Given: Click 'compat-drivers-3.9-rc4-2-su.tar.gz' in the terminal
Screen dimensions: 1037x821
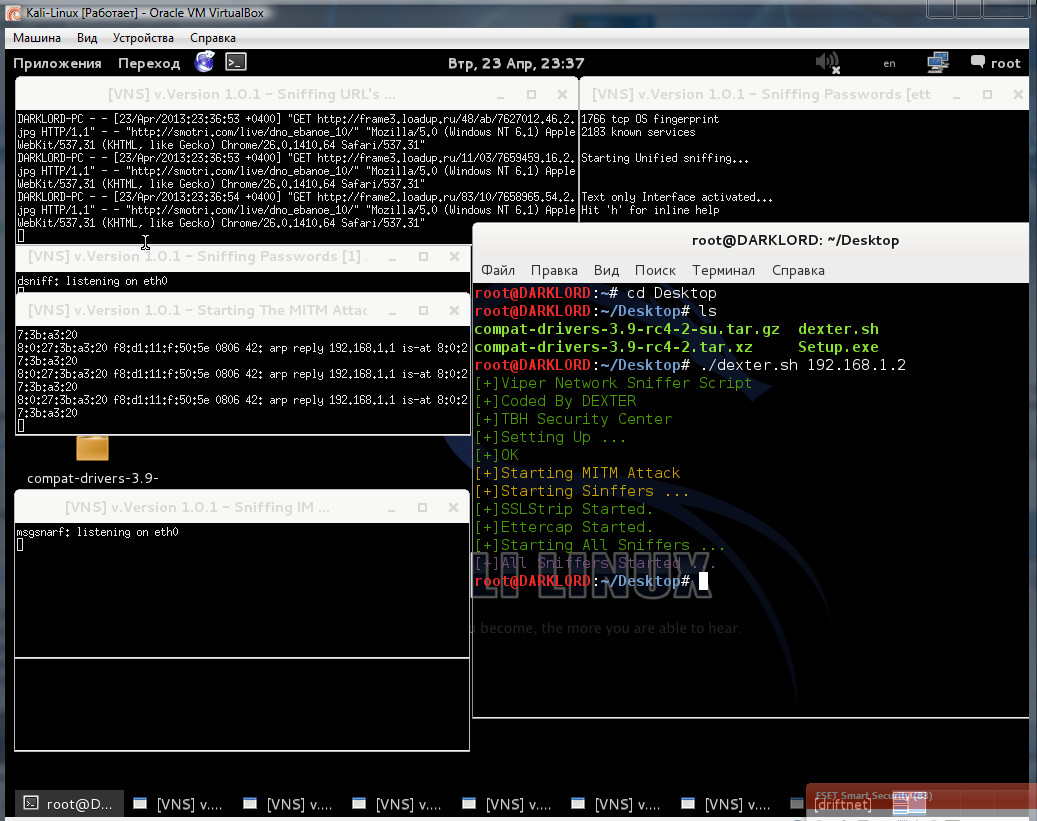Looking at the screenshot, I should click(x=627, y=329).
